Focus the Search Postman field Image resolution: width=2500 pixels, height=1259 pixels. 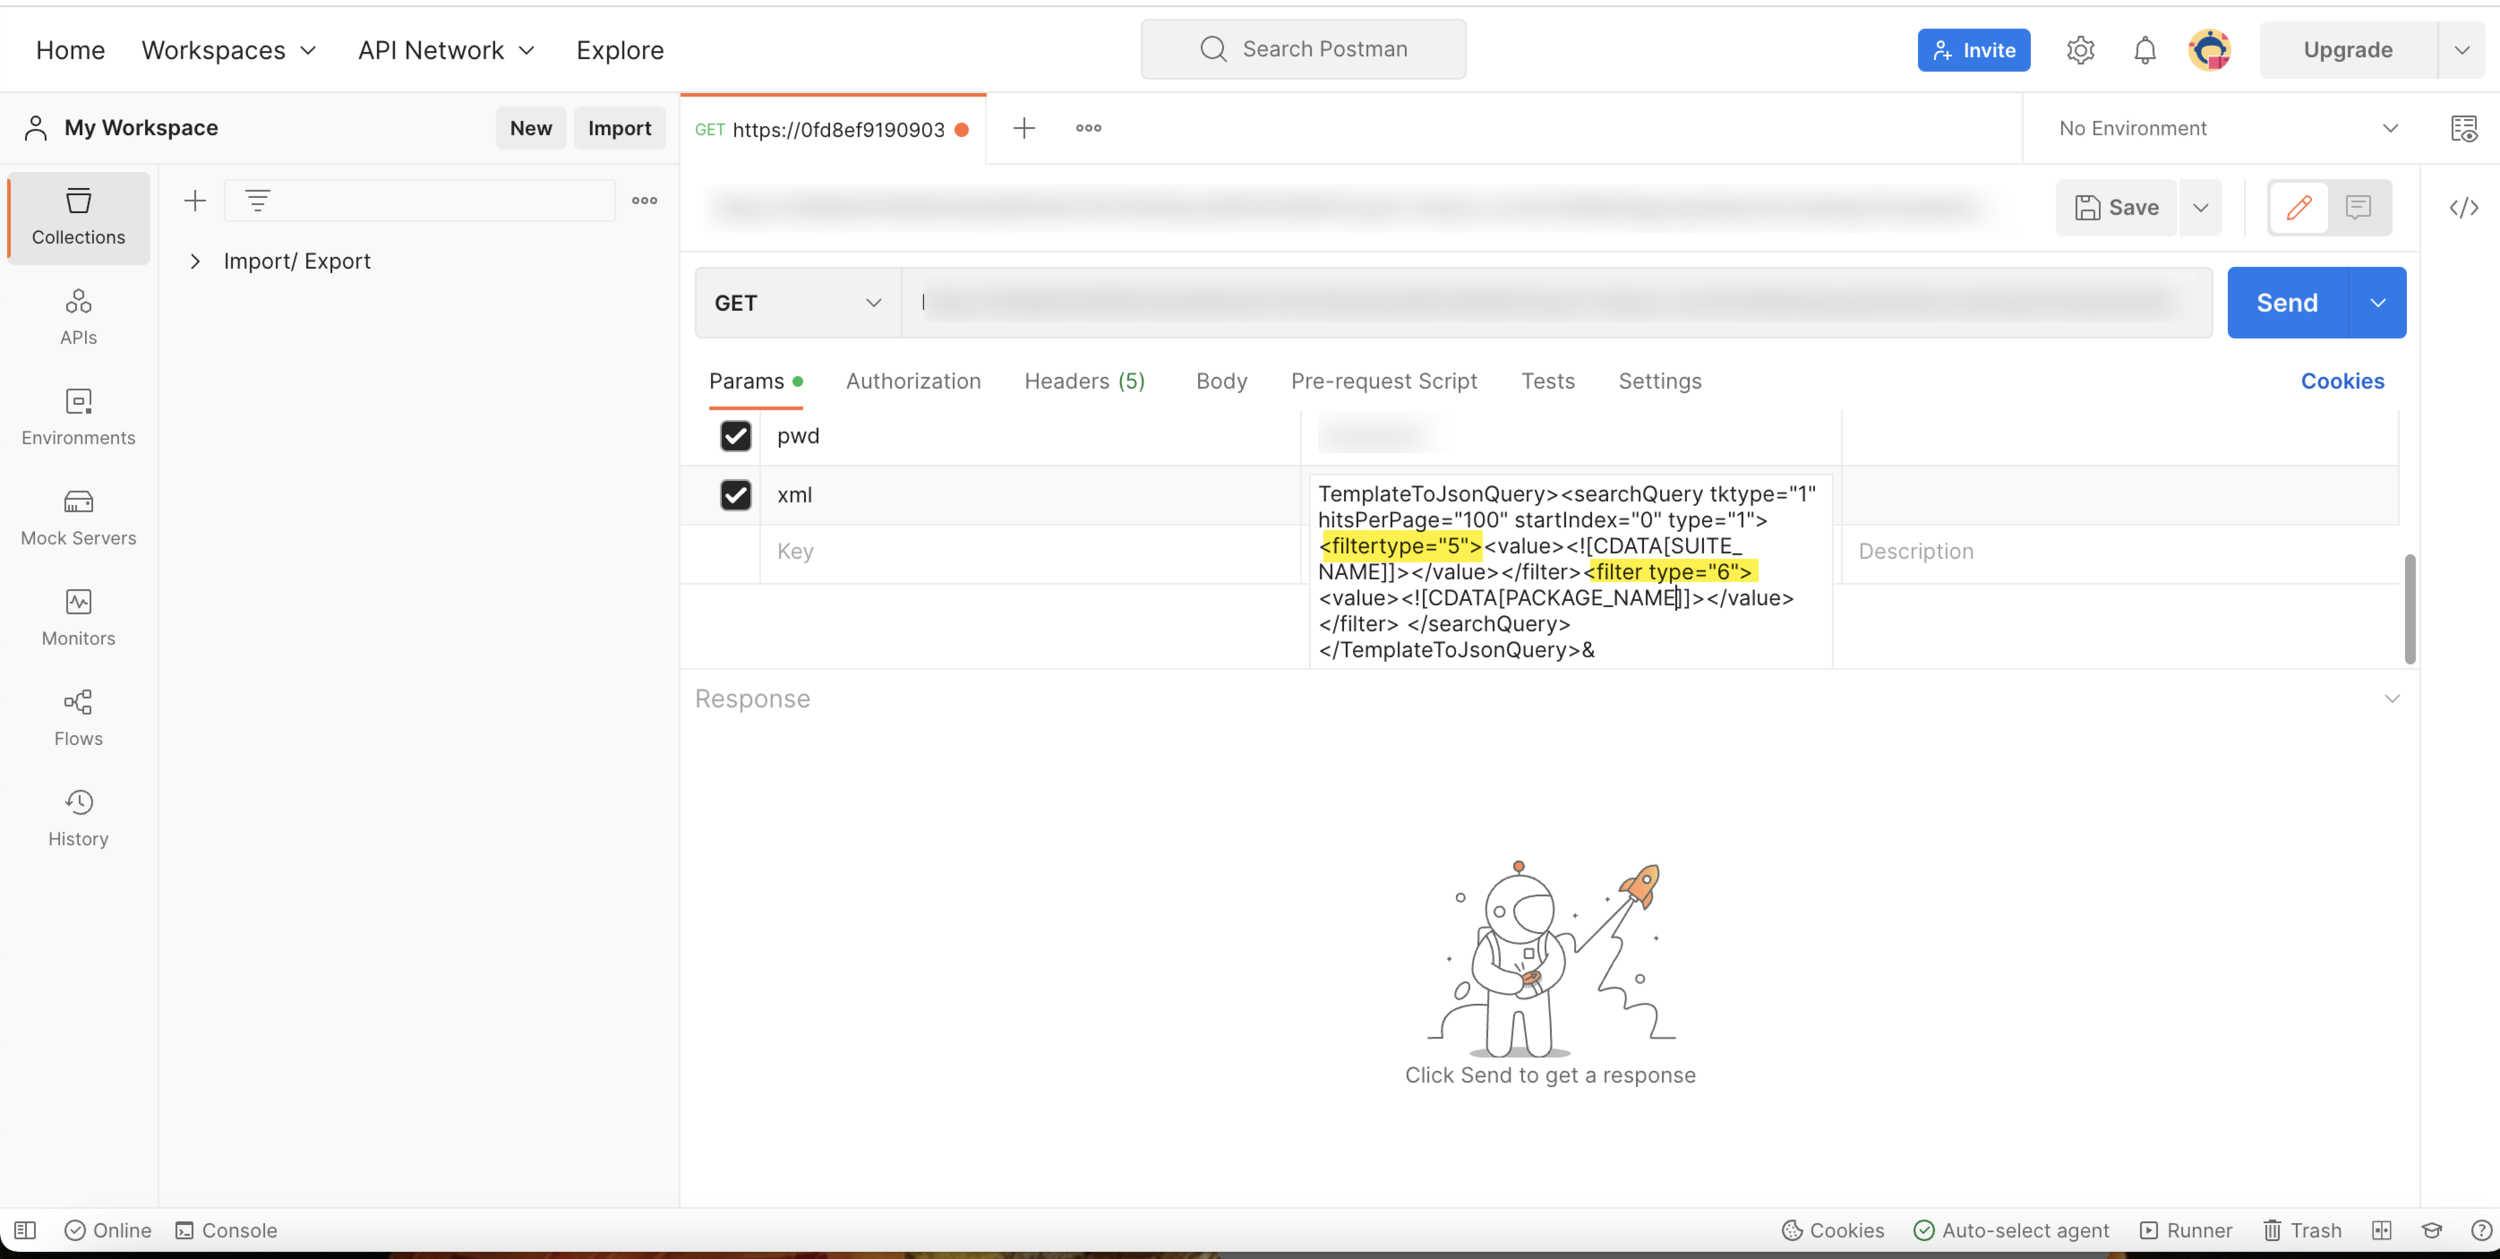(x=1303, y=49)
